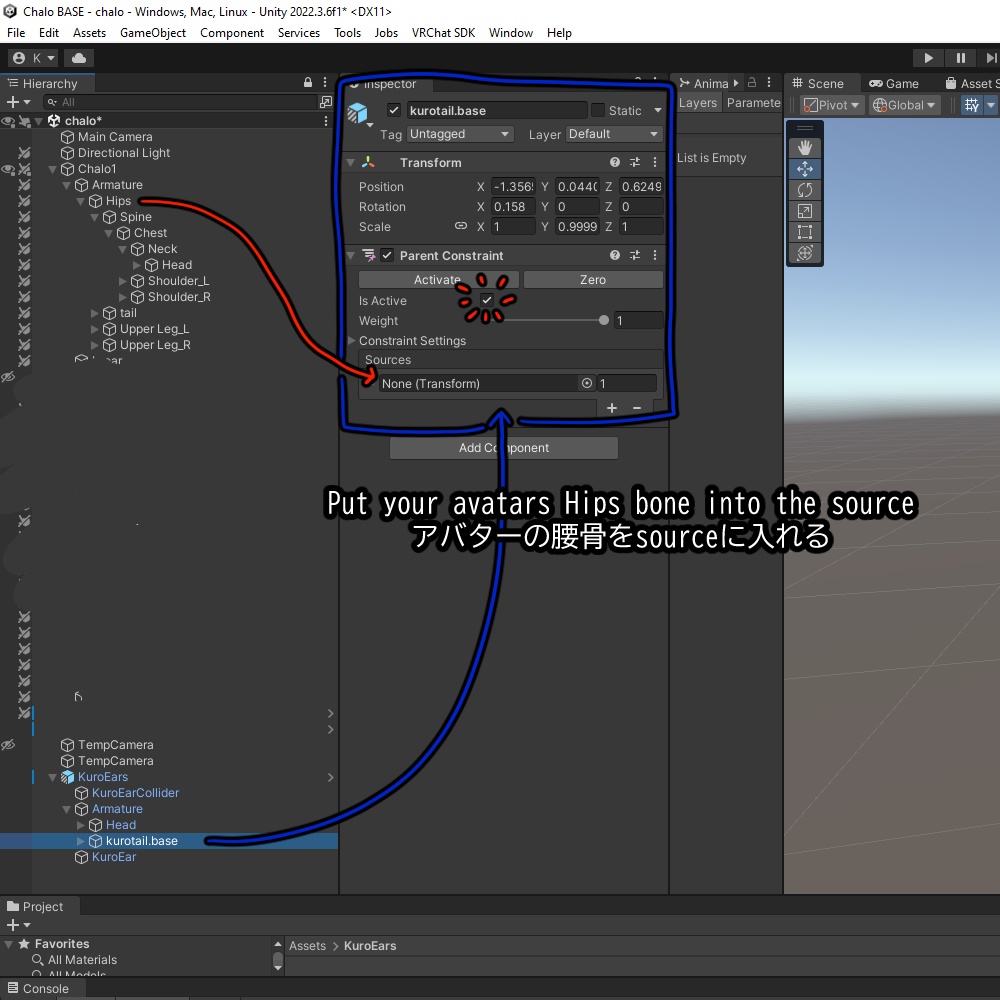
Task: Select KuroEarCollider in Hierarchy
Action: [x=135, y=793]
